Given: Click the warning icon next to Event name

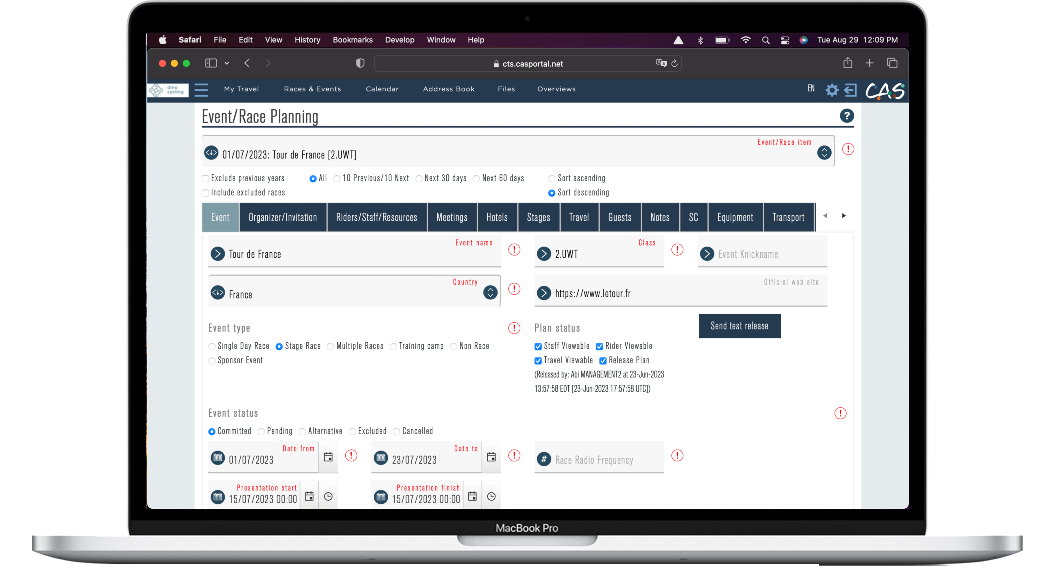Looking at the screenshot, I should 514,250.
